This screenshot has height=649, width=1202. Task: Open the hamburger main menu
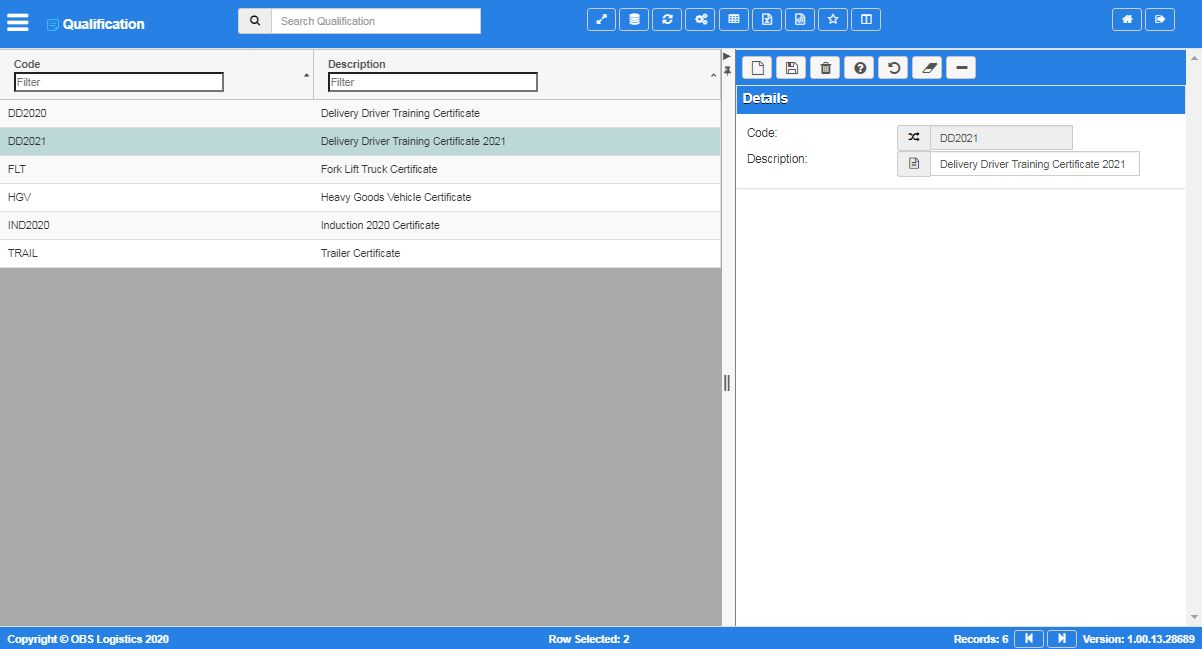coord(18,22)
